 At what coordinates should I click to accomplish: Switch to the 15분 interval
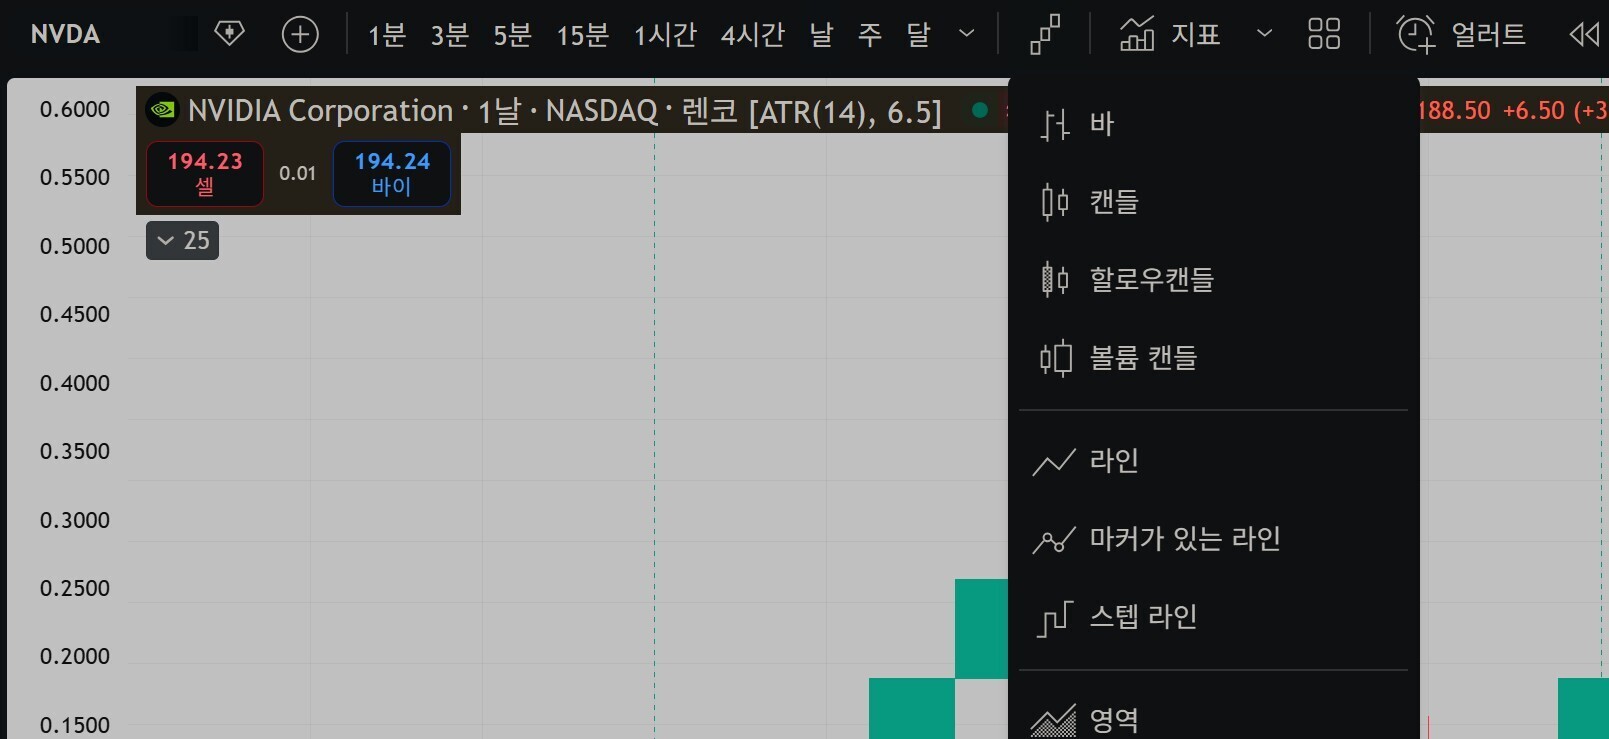[x=582, y=35]
